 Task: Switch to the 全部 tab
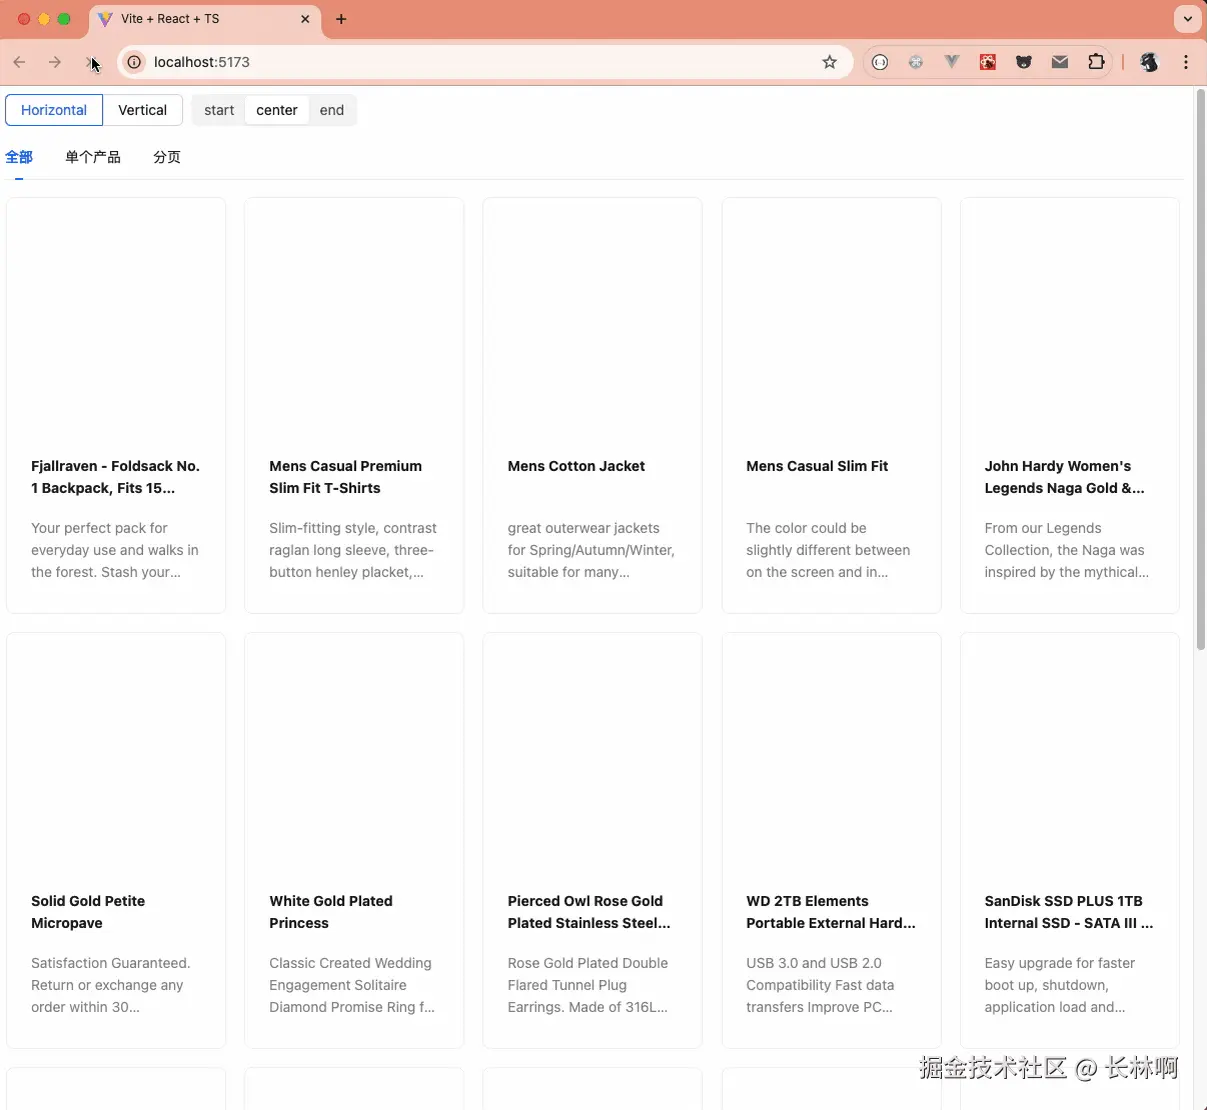(19, 157)
